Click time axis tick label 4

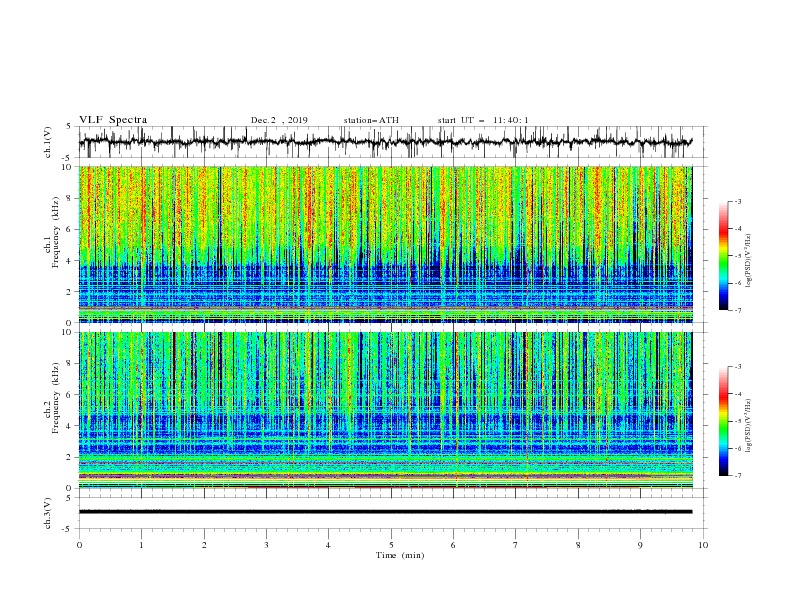pyautogui.click(x=328, y=545)
